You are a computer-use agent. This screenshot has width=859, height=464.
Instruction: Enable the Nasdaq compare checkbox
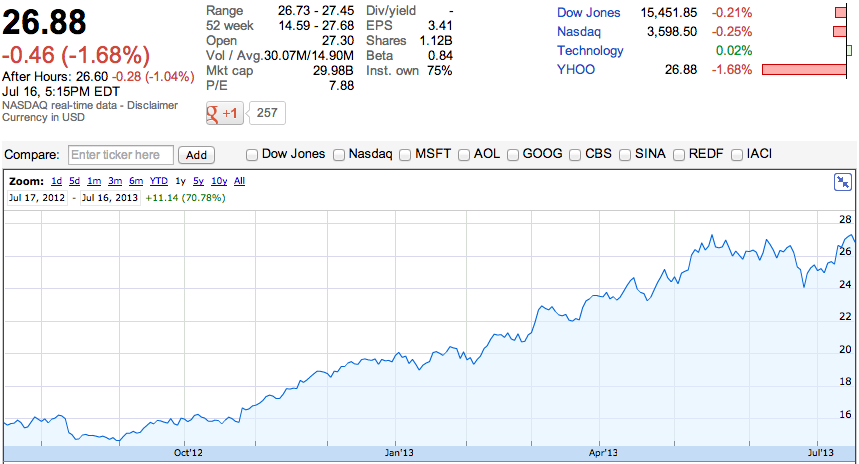pos(339,155)
